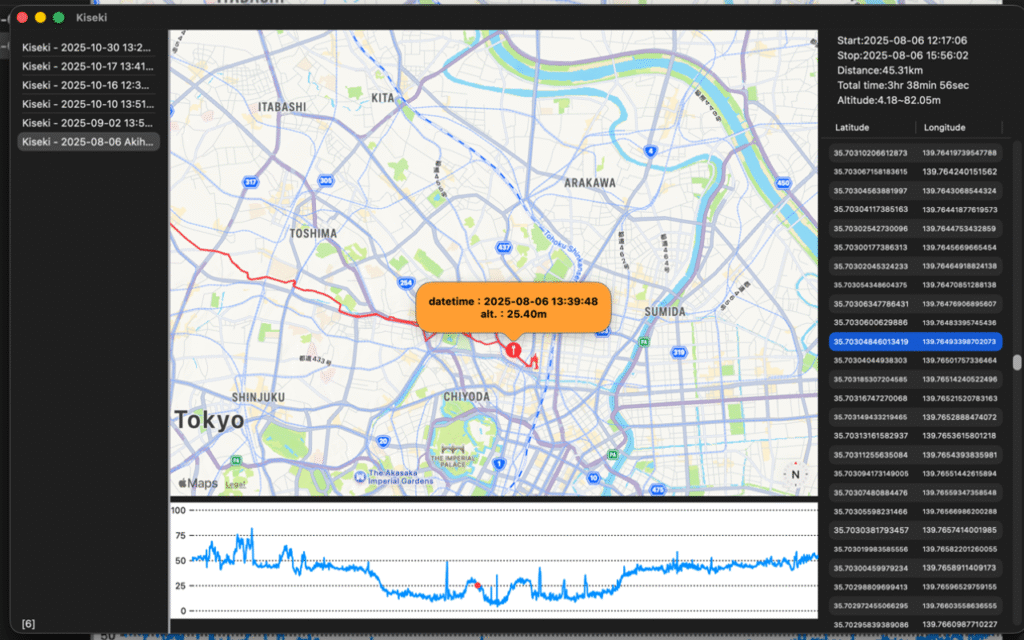Click the Apple Maps logo

point(197,483)
